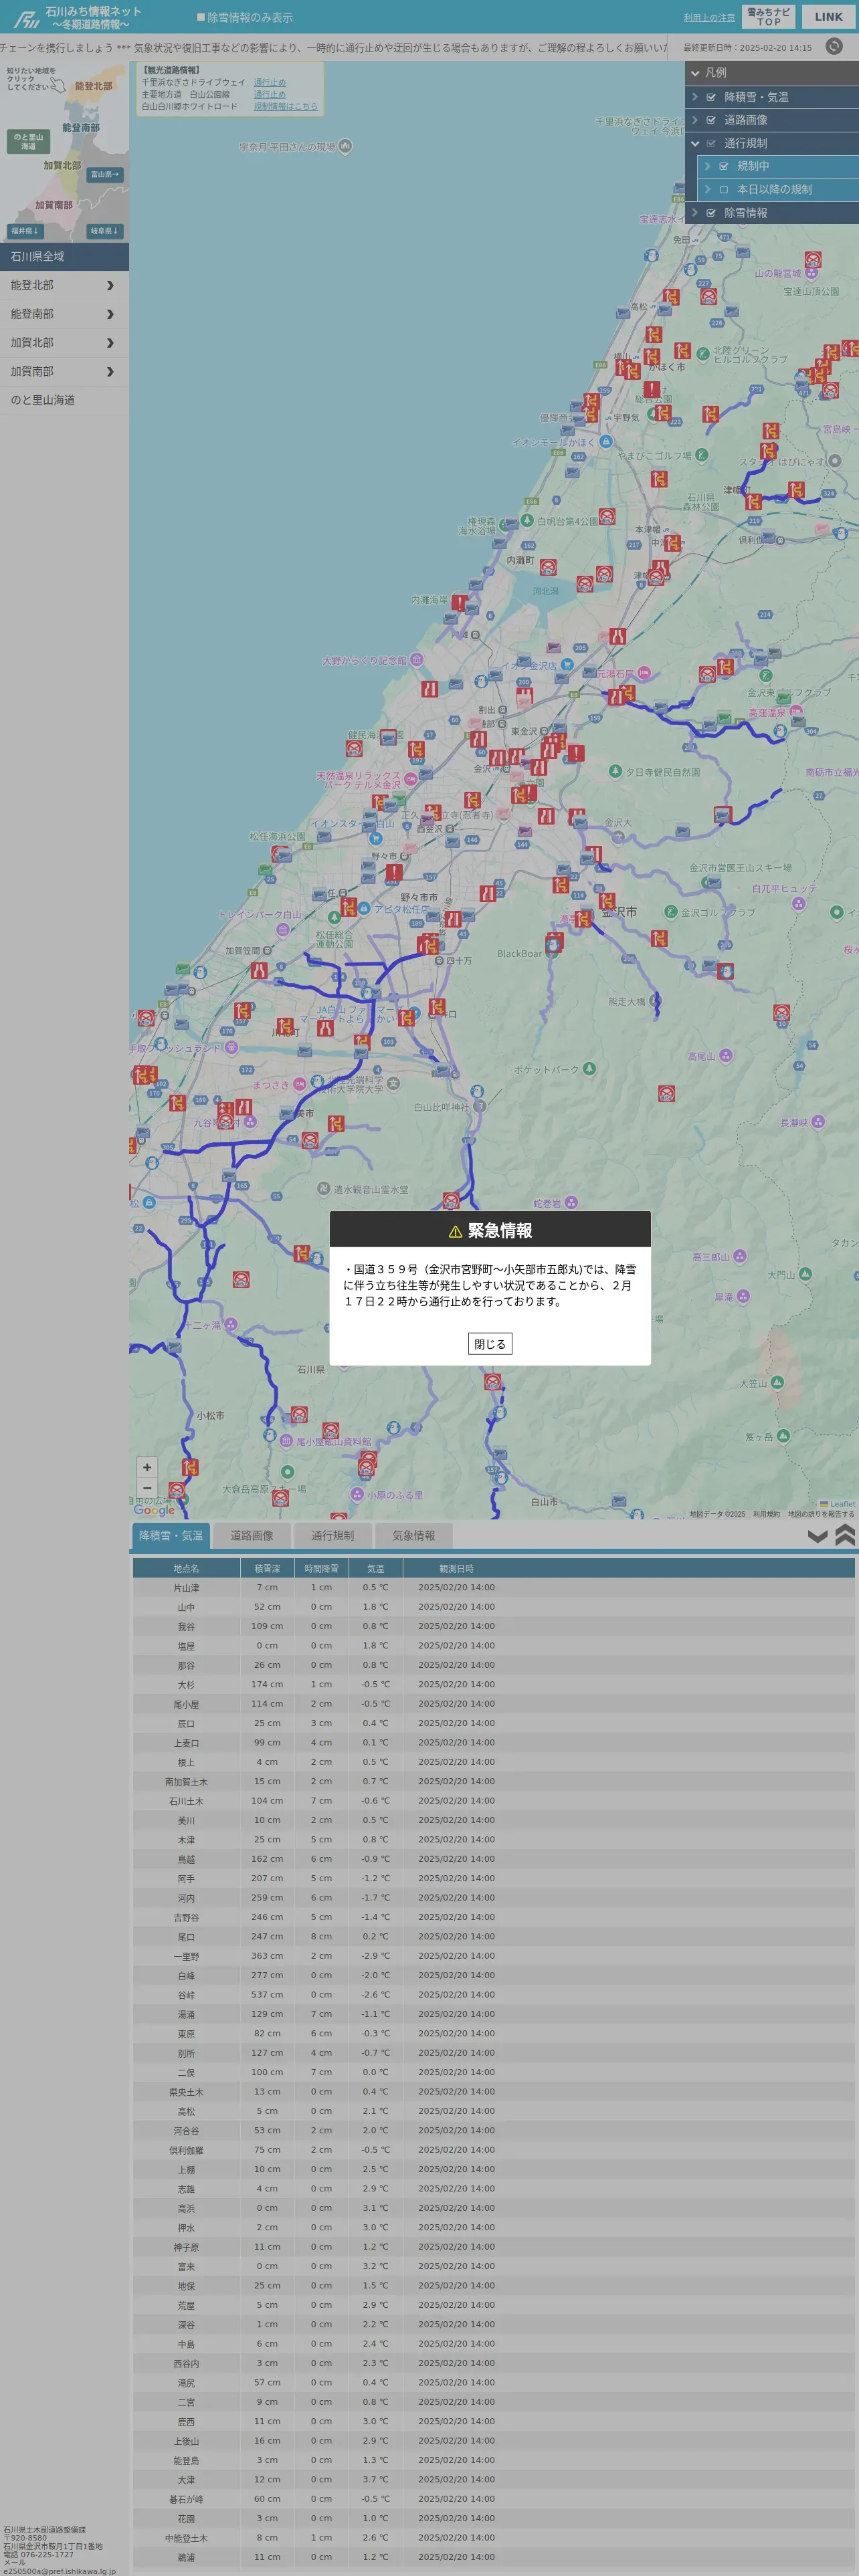Select のと里山海道 on the region mini map
Screen dimensions: 859x2576
click(x=28, y=142)
